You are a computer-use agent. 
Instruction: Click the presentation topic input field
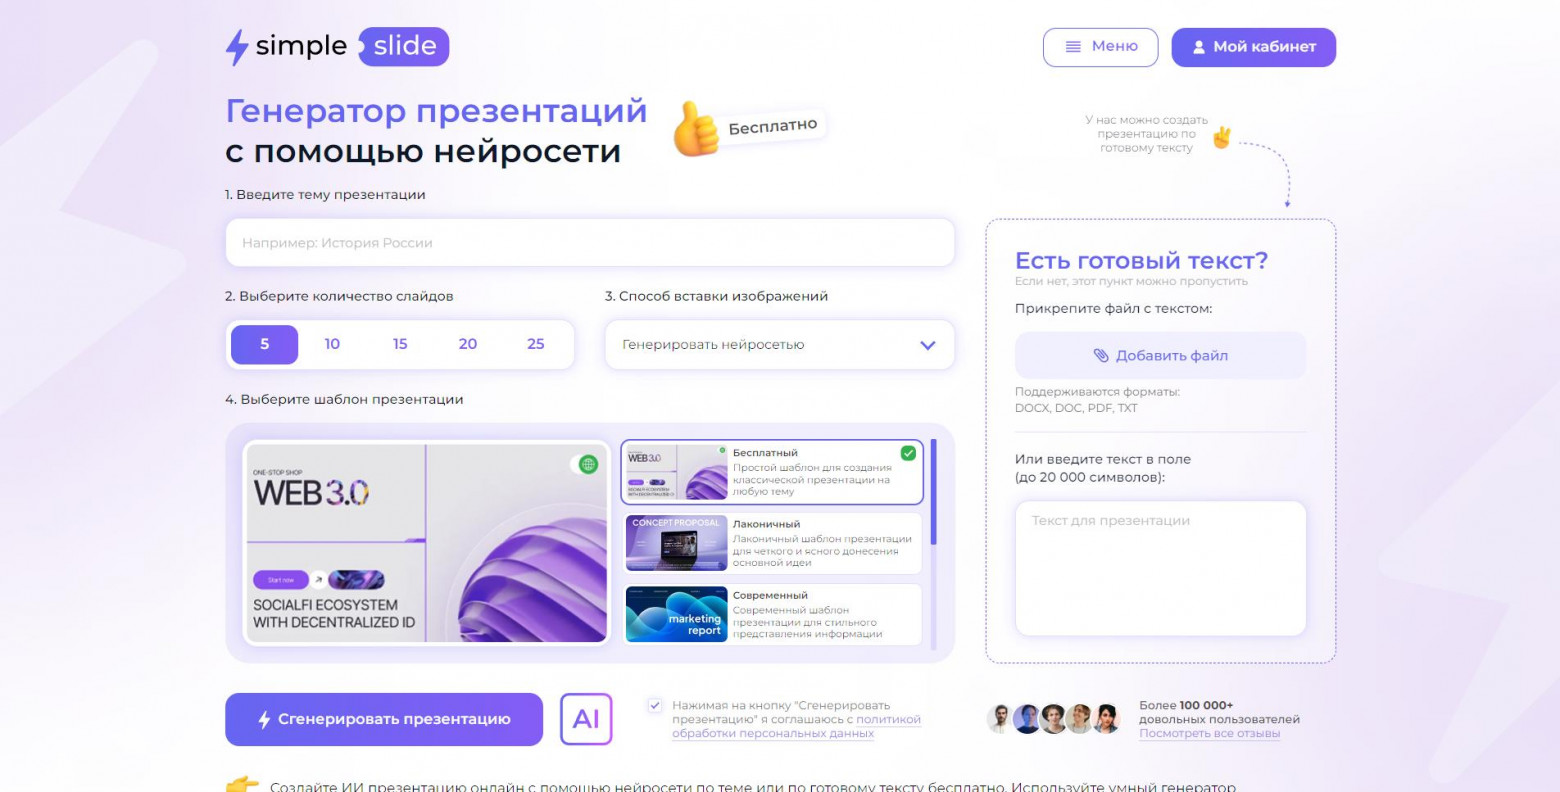pos(590,242)
